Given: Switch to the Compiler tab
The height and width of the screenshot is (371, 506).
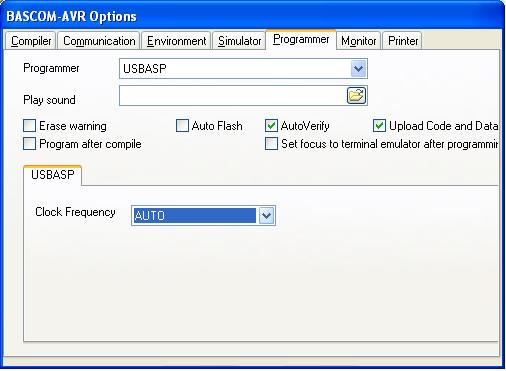Looking at the screenshot, I should pos(31,41).
